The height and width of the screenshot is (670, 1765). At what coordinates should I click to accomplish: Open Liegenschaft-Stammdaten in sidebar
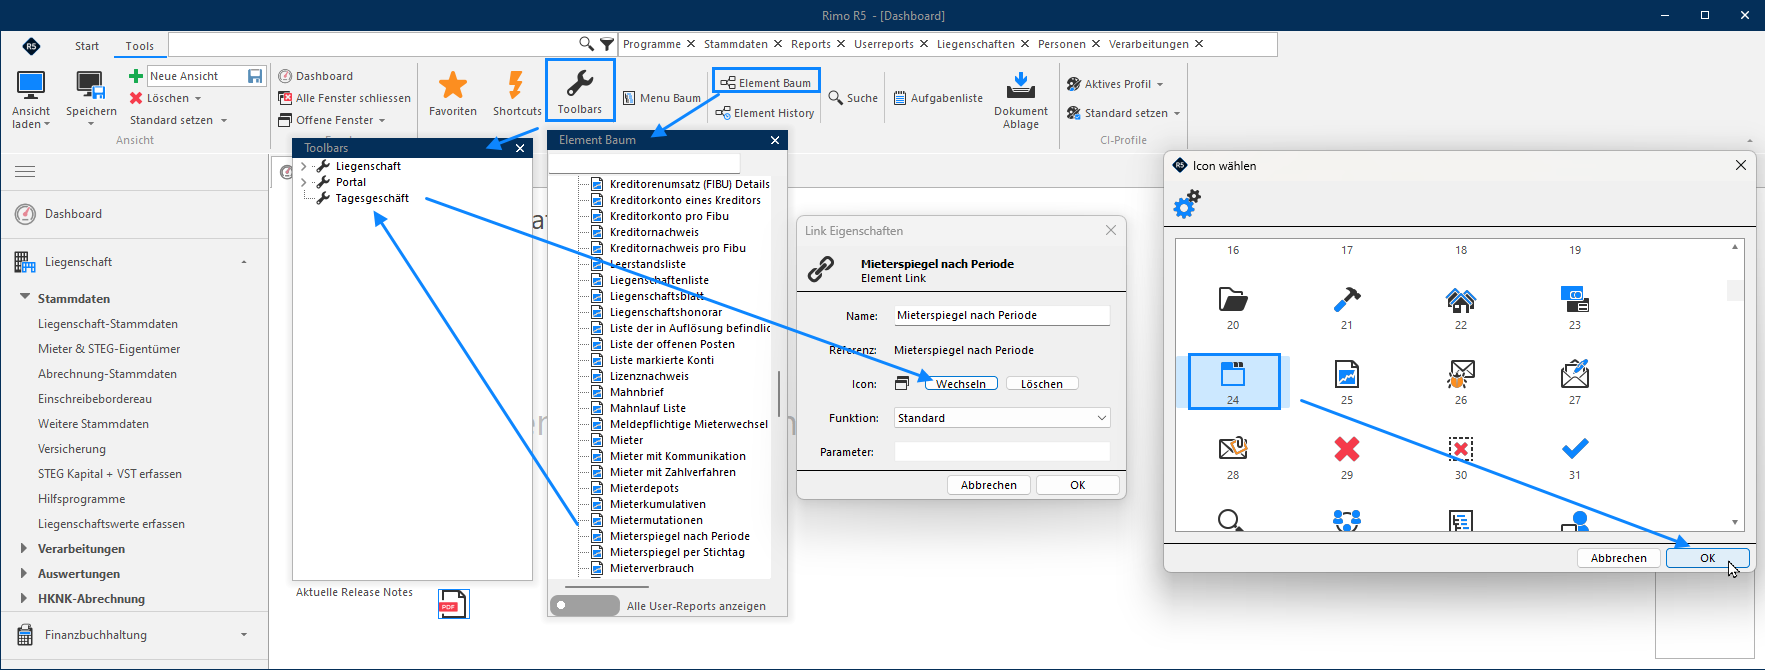(x=108, y=324)
